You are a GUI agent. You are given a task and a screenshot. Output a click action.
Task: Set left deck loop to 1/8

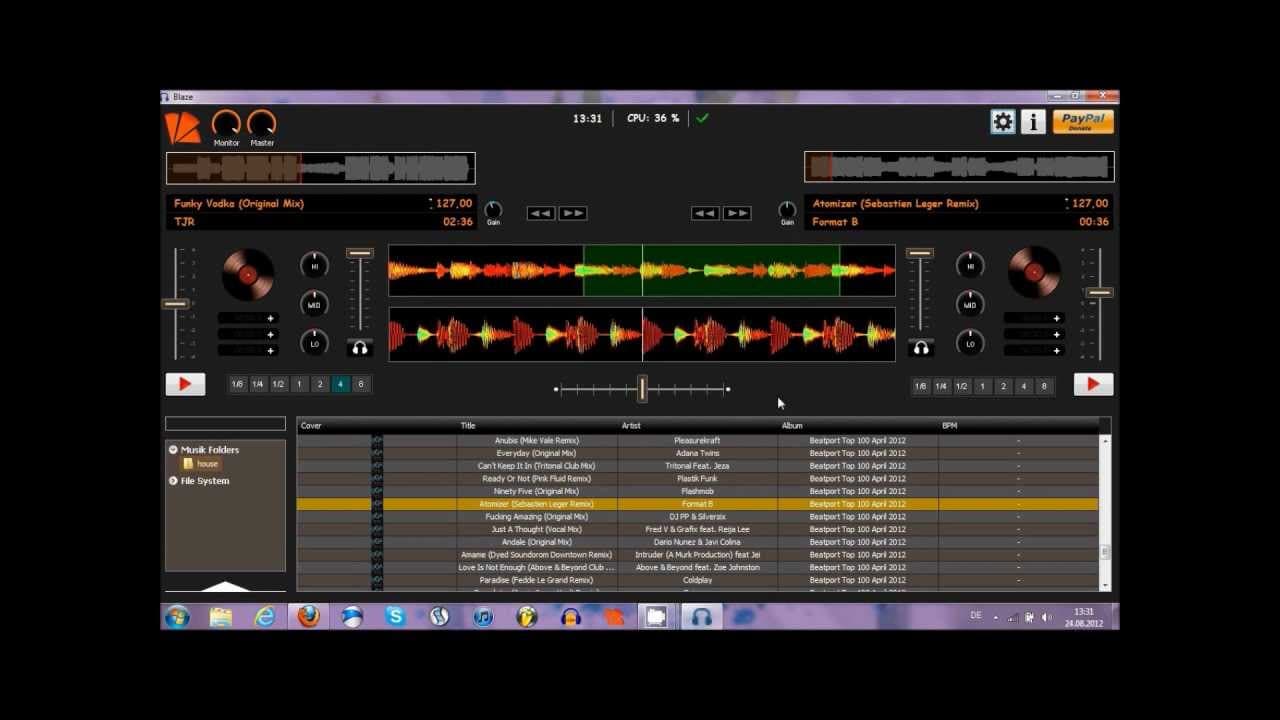(237, 384)
